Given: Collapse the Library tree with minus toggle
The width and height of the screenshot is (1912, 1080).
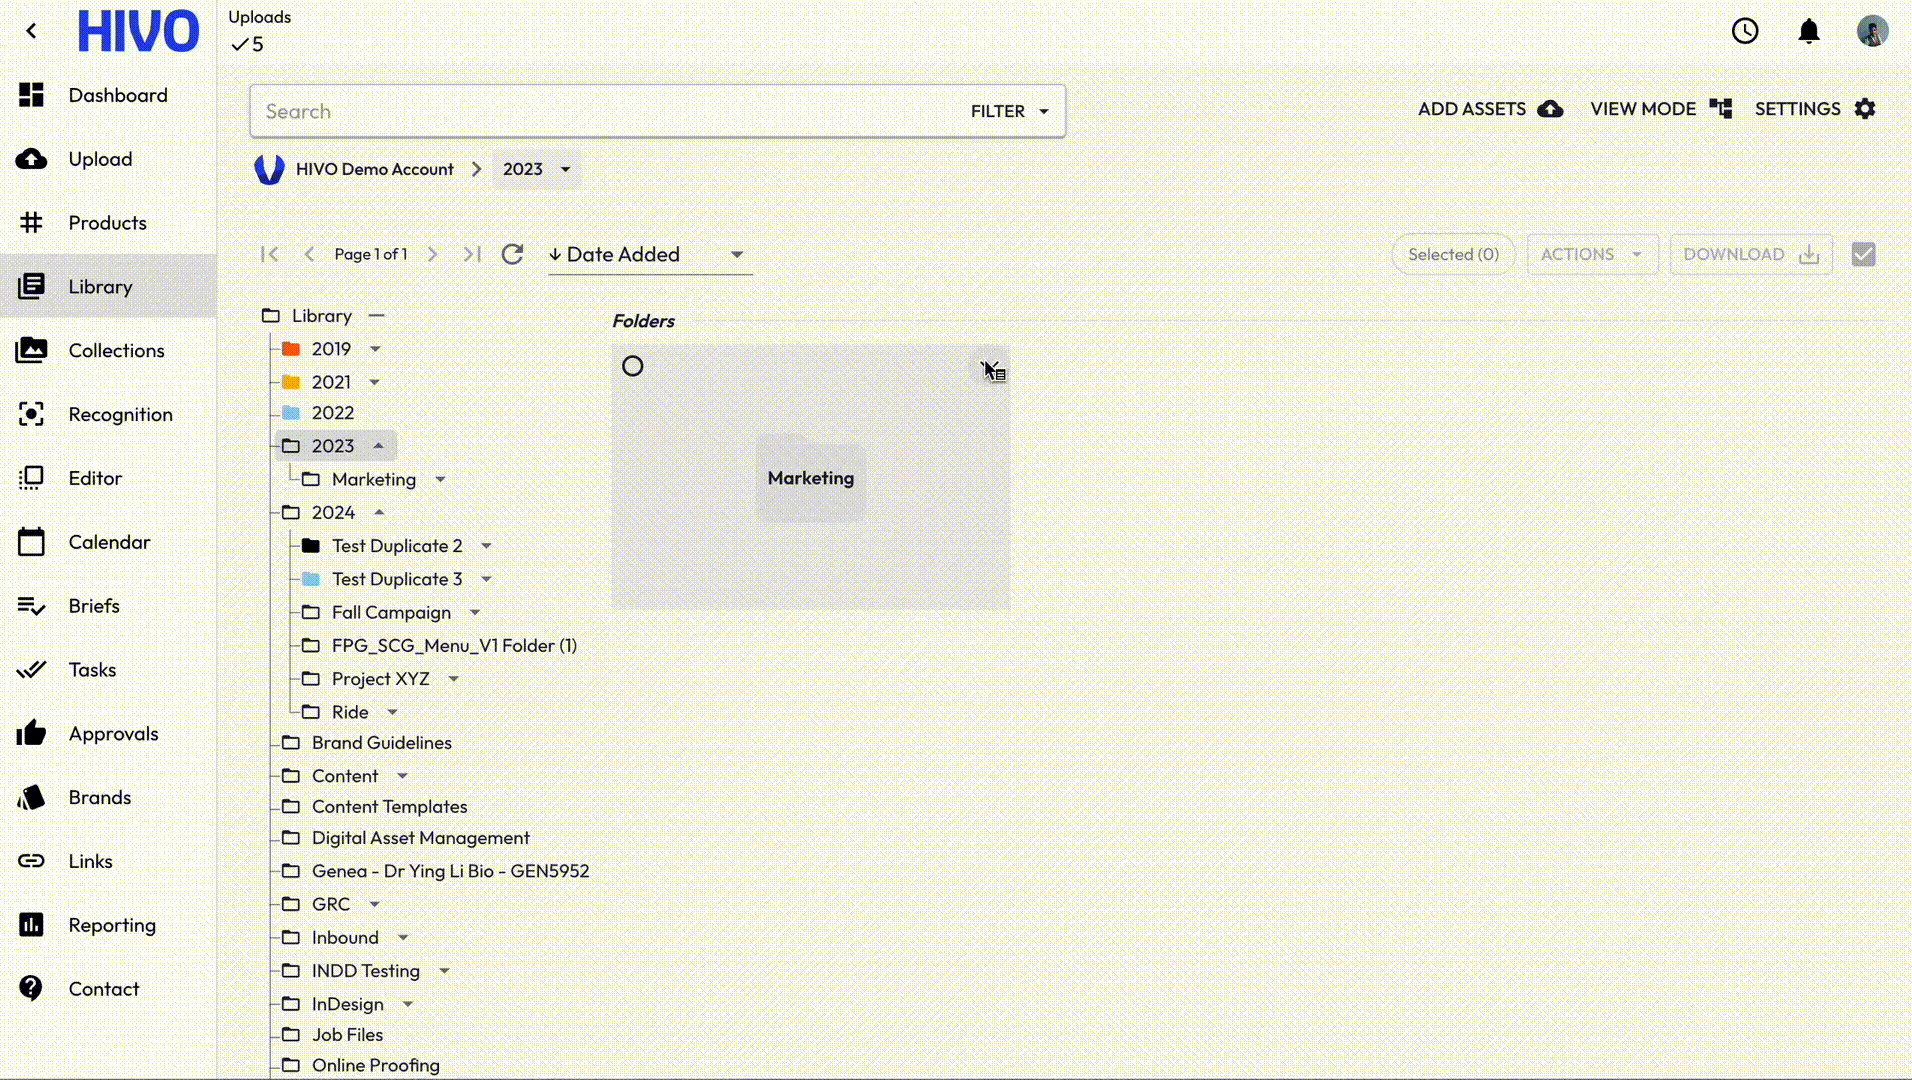Looking at the screenshot, I should pyautogui.click(x=377, y=316).
